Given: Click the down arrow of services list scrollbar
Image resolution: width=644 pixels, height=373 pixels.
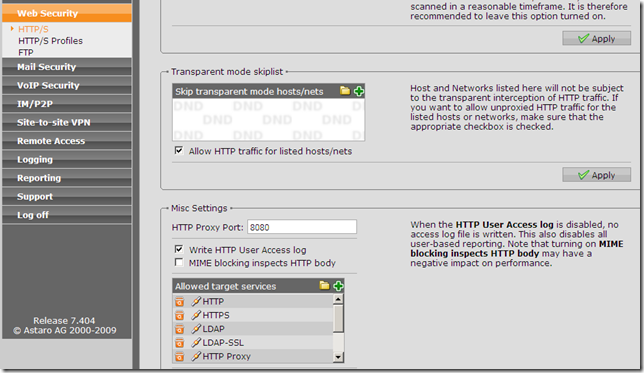Looking at the screenshot, I should (x=338, y=357).
